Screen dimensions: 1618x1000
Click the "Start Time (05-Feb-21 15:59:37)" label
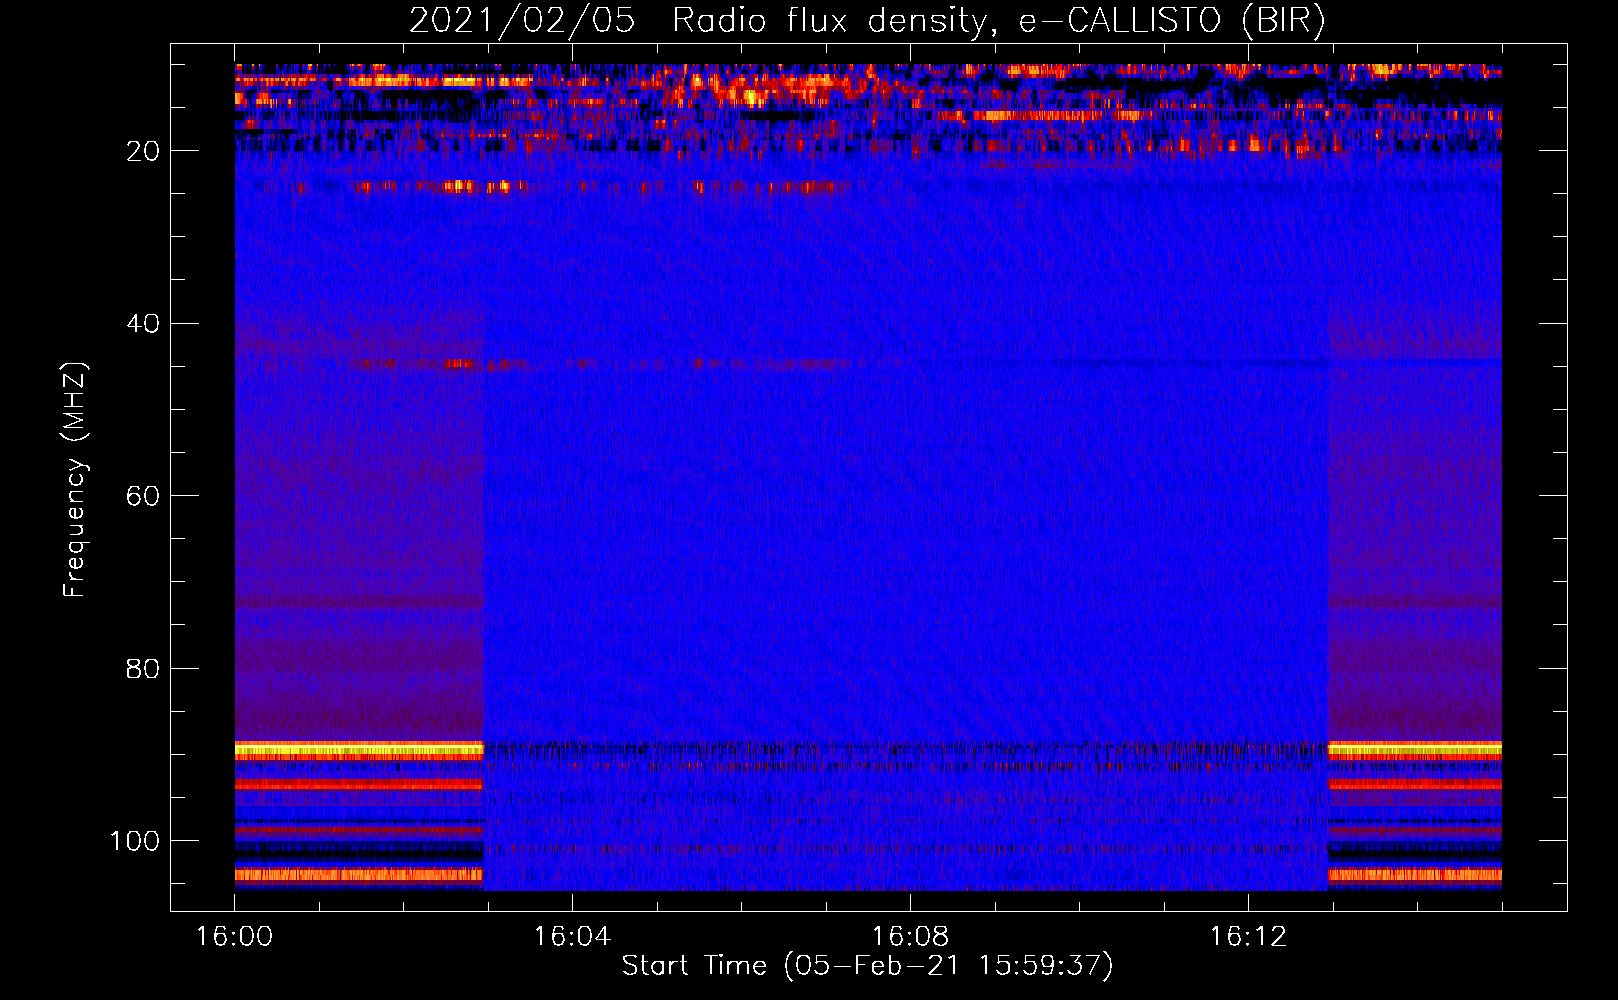(x=867, y=966)
